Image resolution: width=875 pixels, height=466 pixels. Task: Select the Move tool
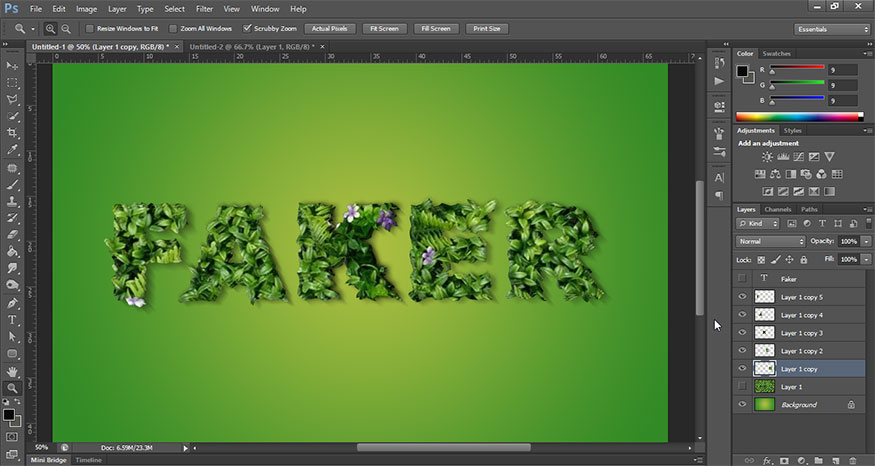[x=12, y=65]
